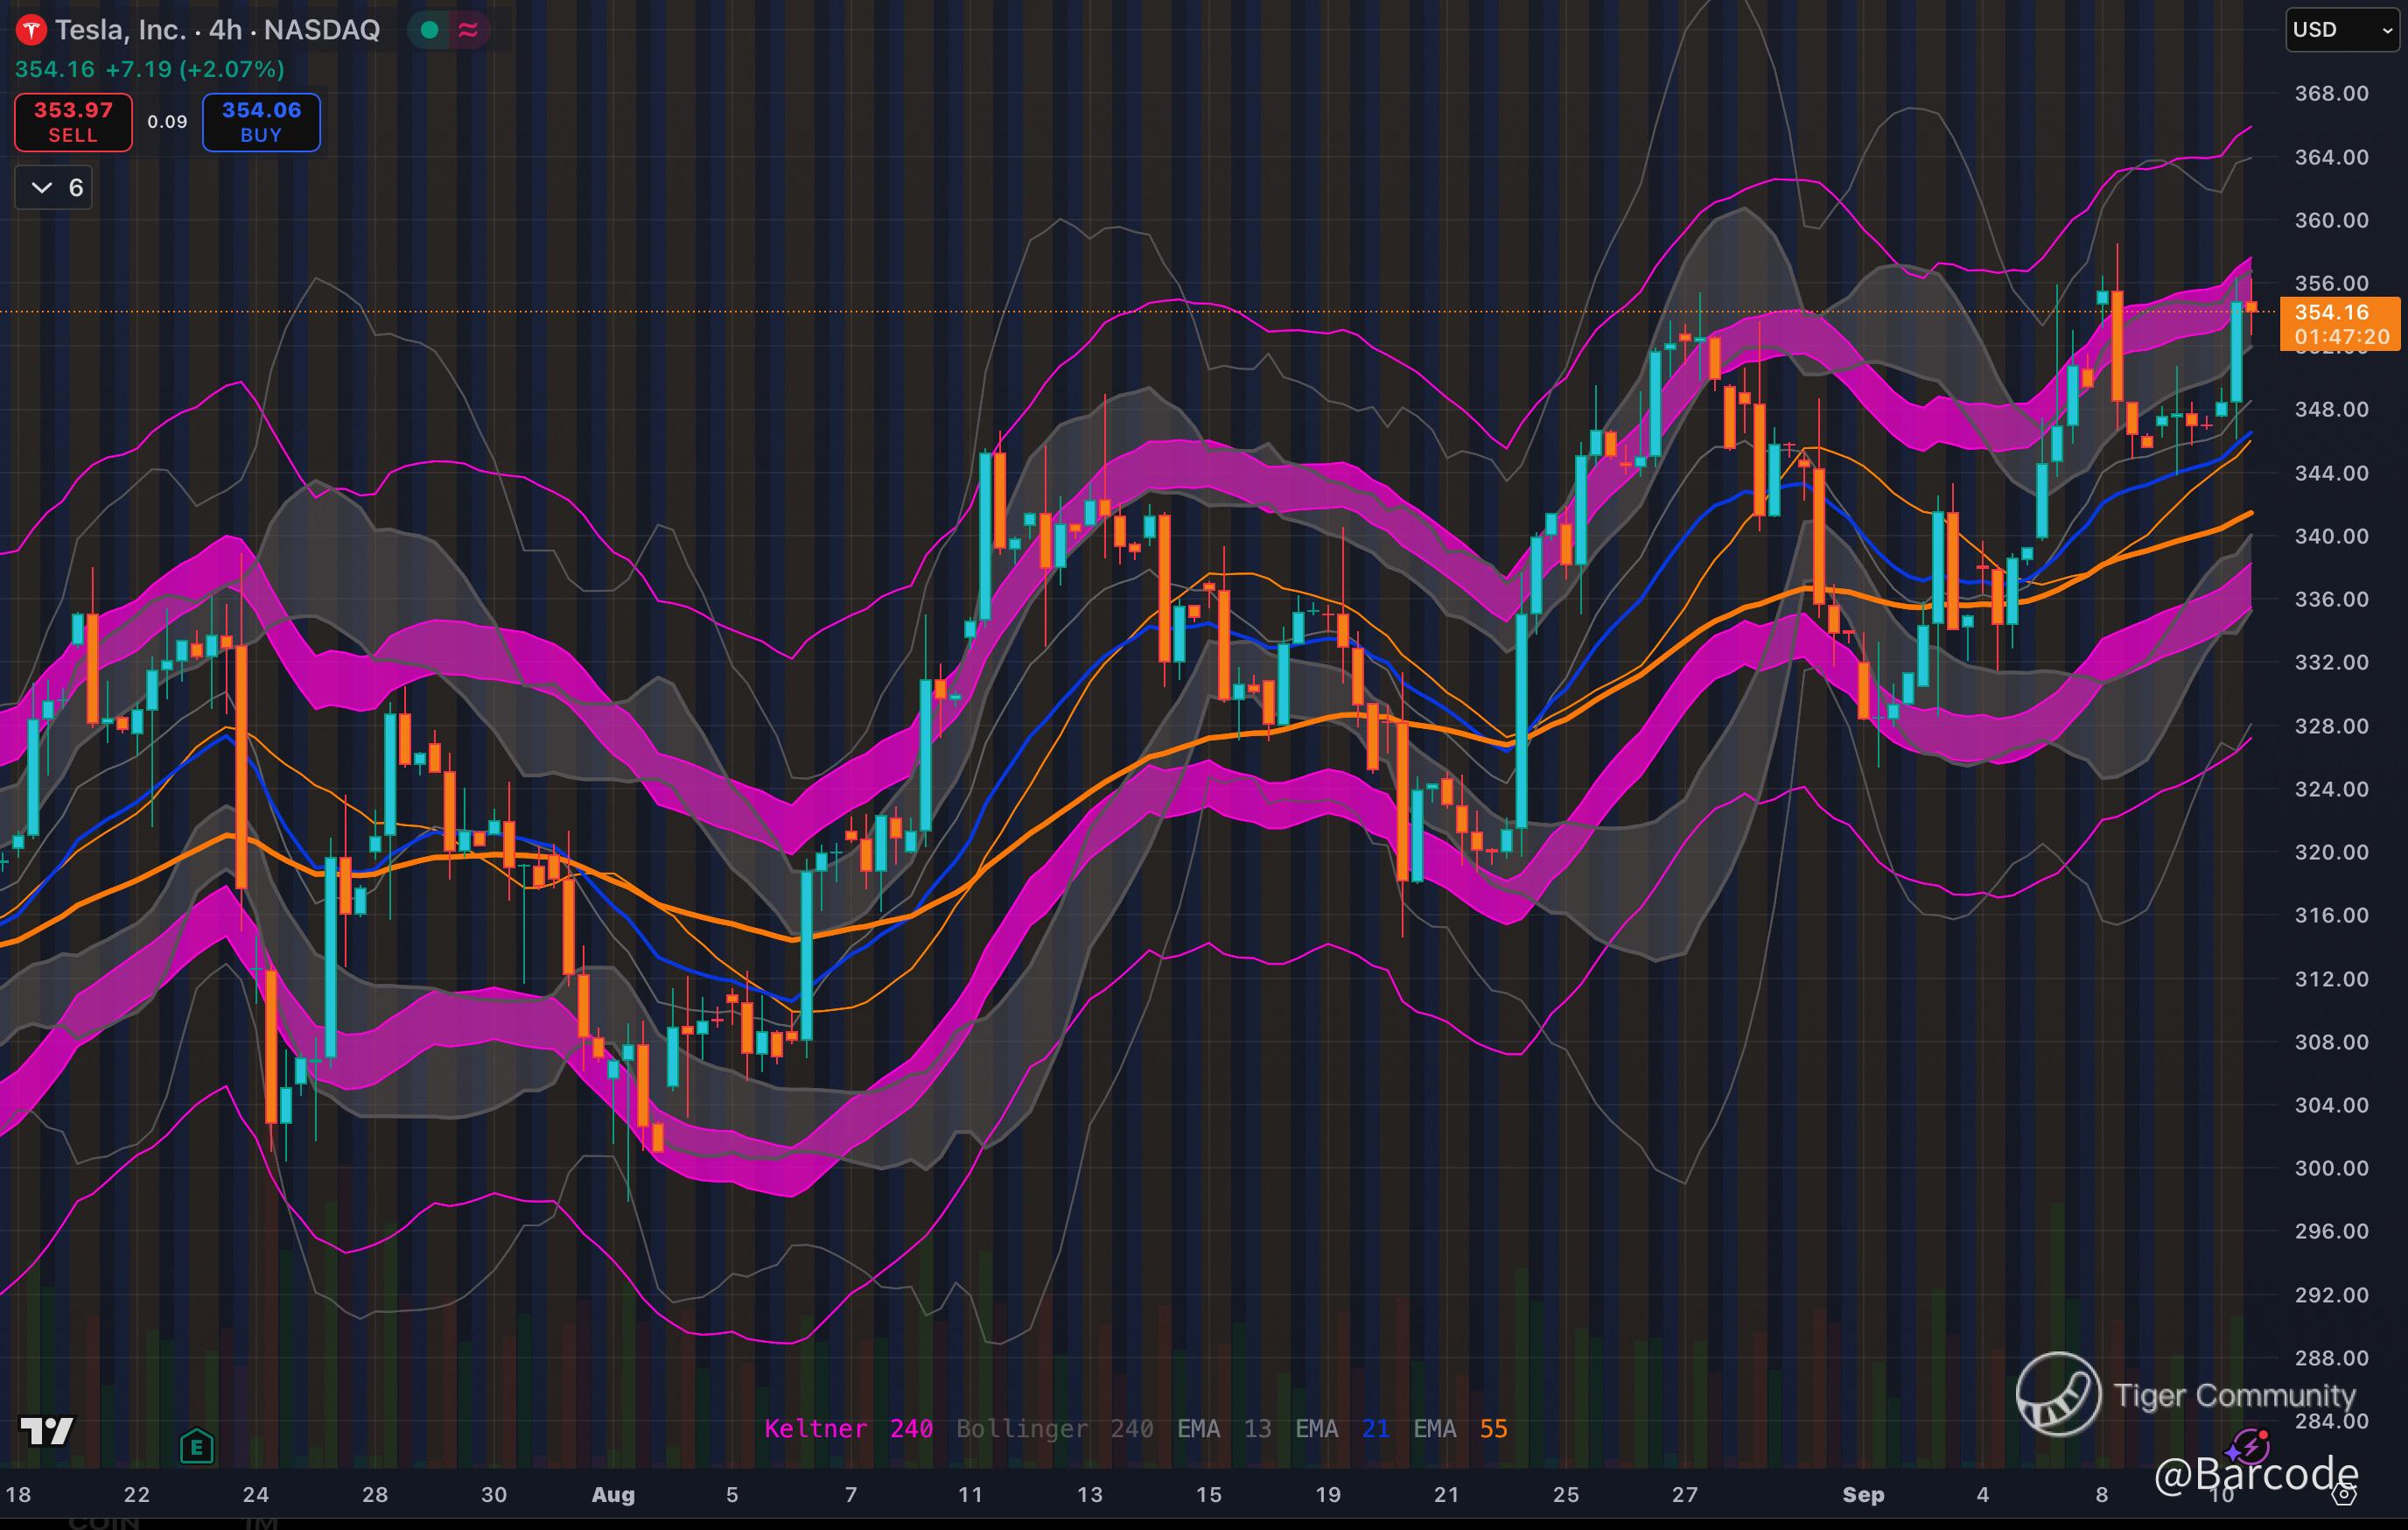Select the Bollinger 240 indicator label
This screenshot has width=2408, height=1530.
click(x=1054, y=1429)
